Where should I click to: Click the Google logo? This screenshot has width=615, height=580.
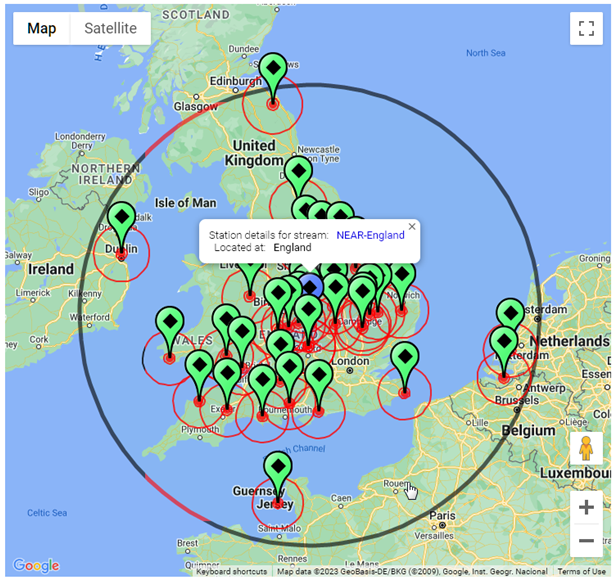point(36,565)
